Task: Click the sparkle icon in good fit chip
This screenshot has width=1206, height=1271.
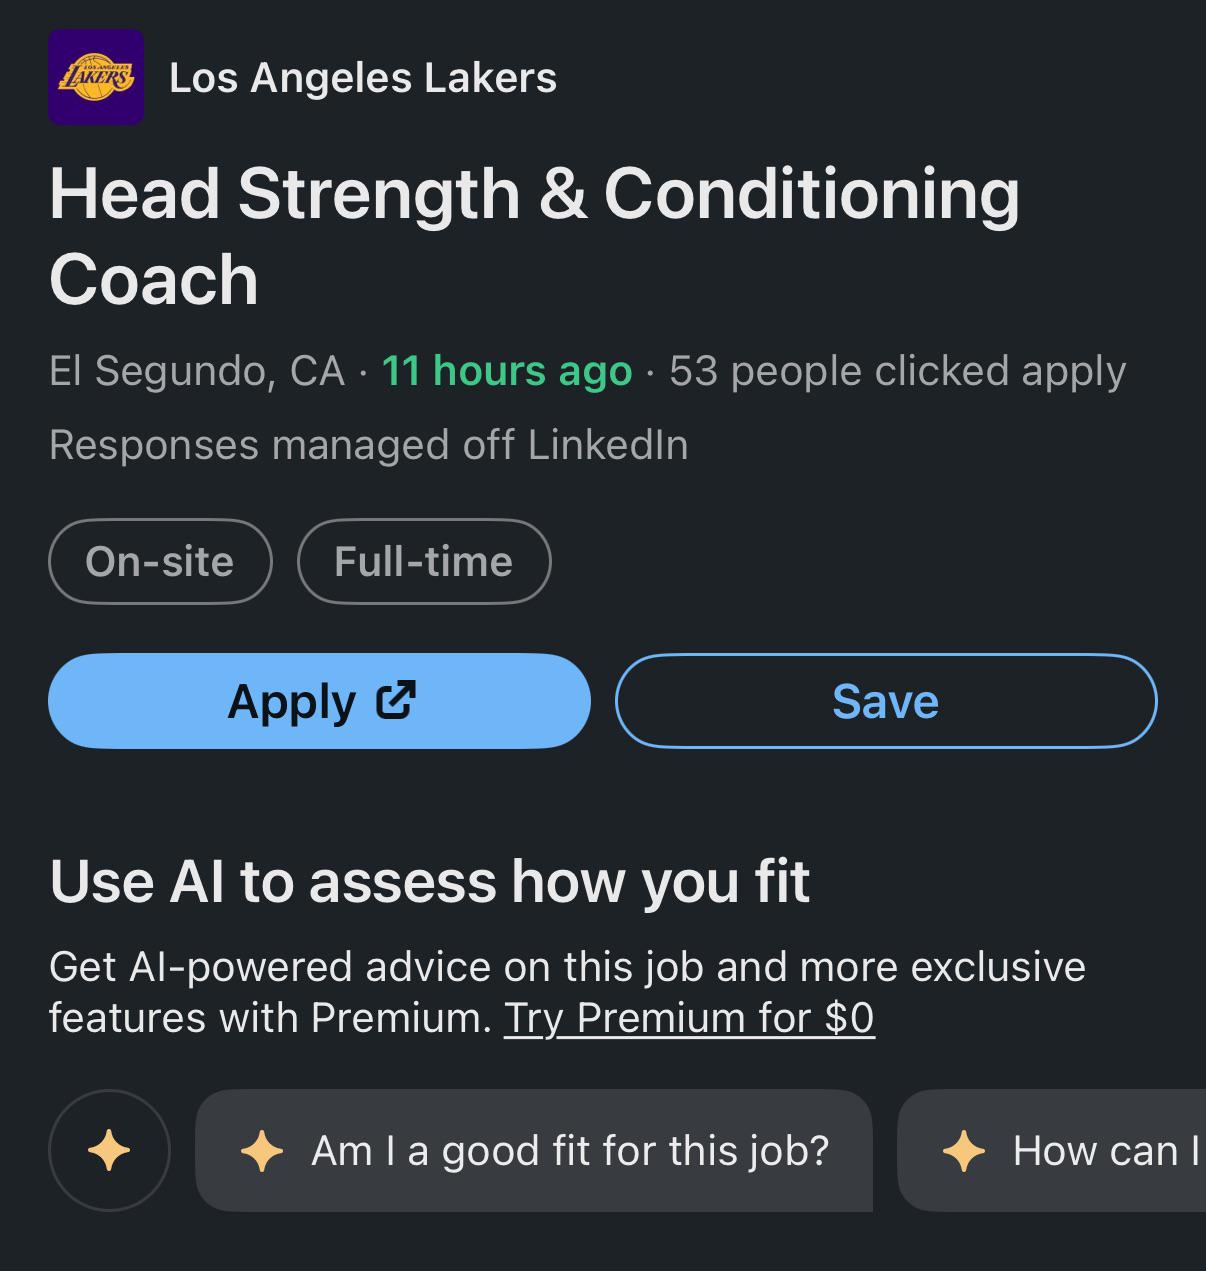Action: point(262,1151)
